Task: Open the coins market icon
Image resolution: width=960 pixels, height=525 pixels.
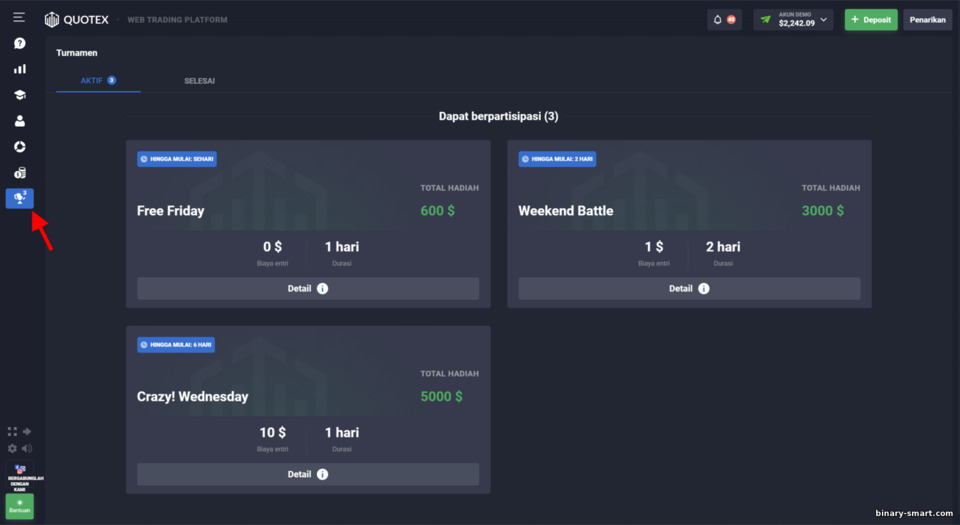Action: click(x=20, y=173)
